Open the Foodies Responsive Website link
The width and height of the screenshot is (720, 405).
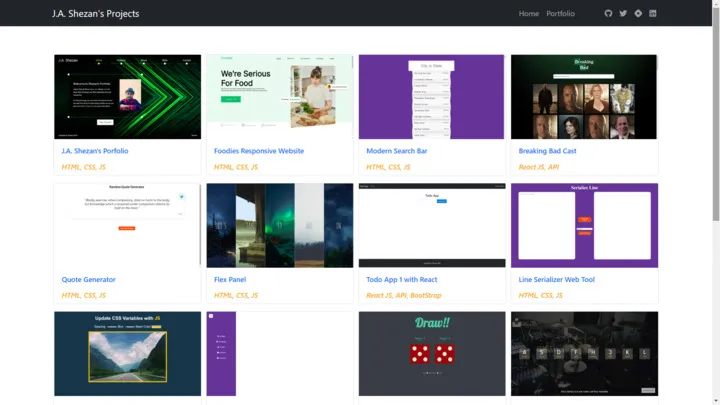[x=259, y=151]
